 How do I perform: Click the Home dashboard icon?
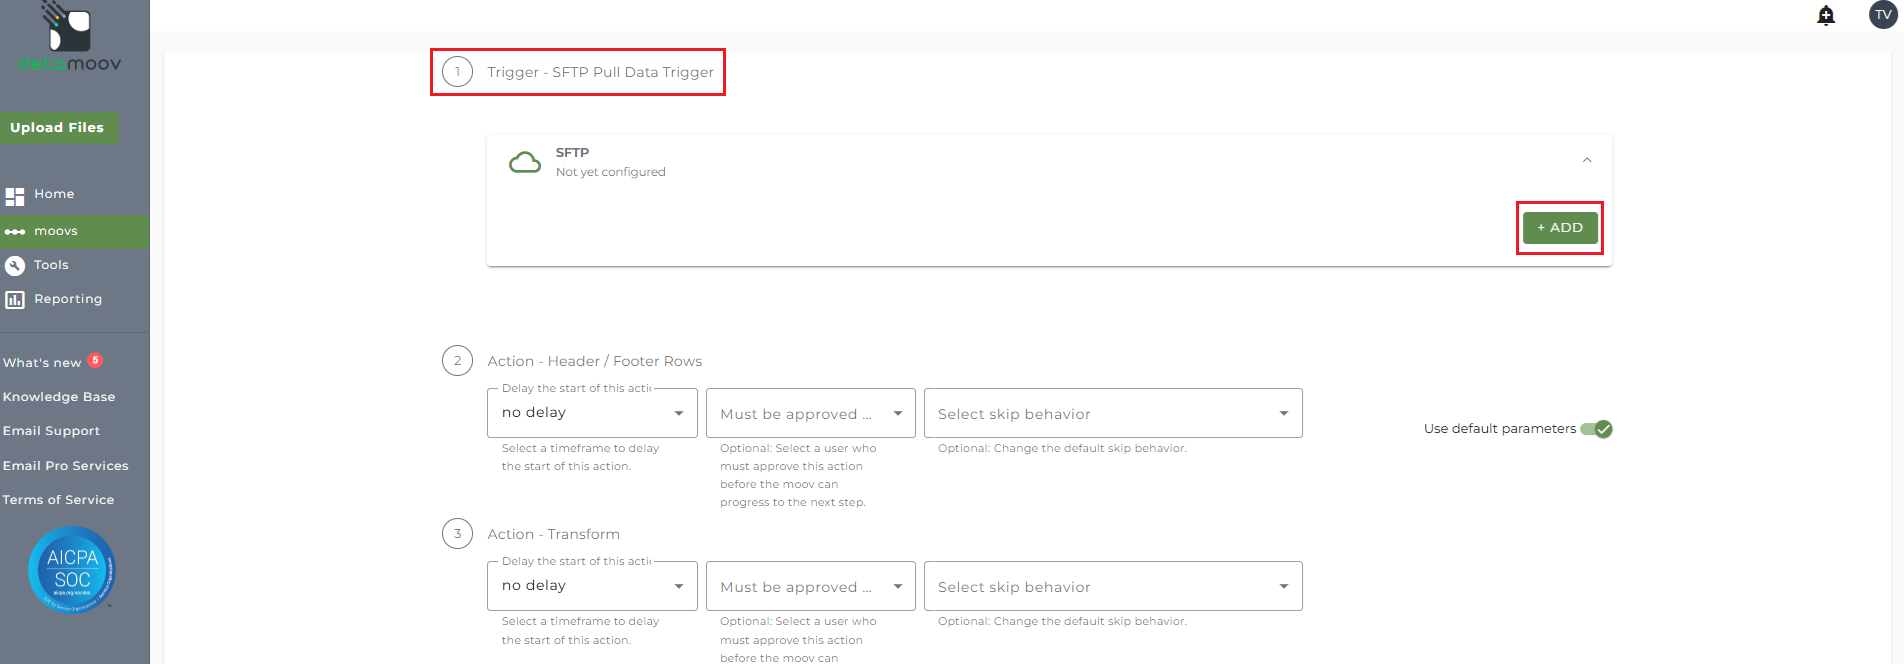(x=15, y=196)
